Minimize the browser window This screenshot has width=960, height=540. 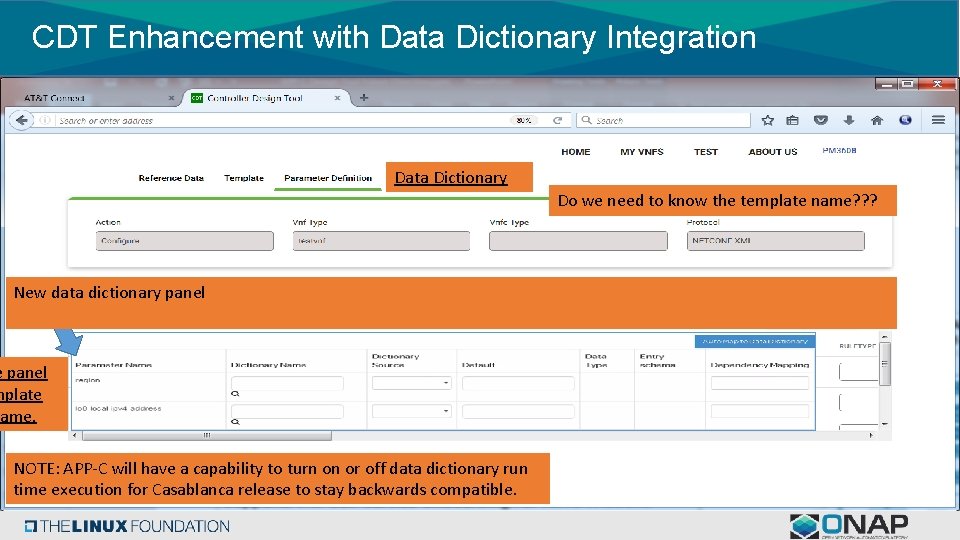click(x=886, y=84)
